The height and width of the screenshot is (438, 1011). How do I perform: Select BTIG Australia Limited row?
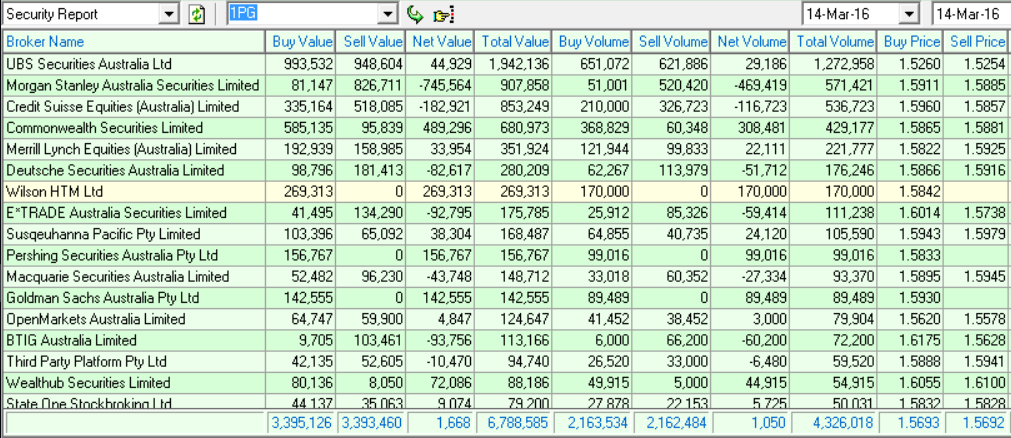point(506,341)
